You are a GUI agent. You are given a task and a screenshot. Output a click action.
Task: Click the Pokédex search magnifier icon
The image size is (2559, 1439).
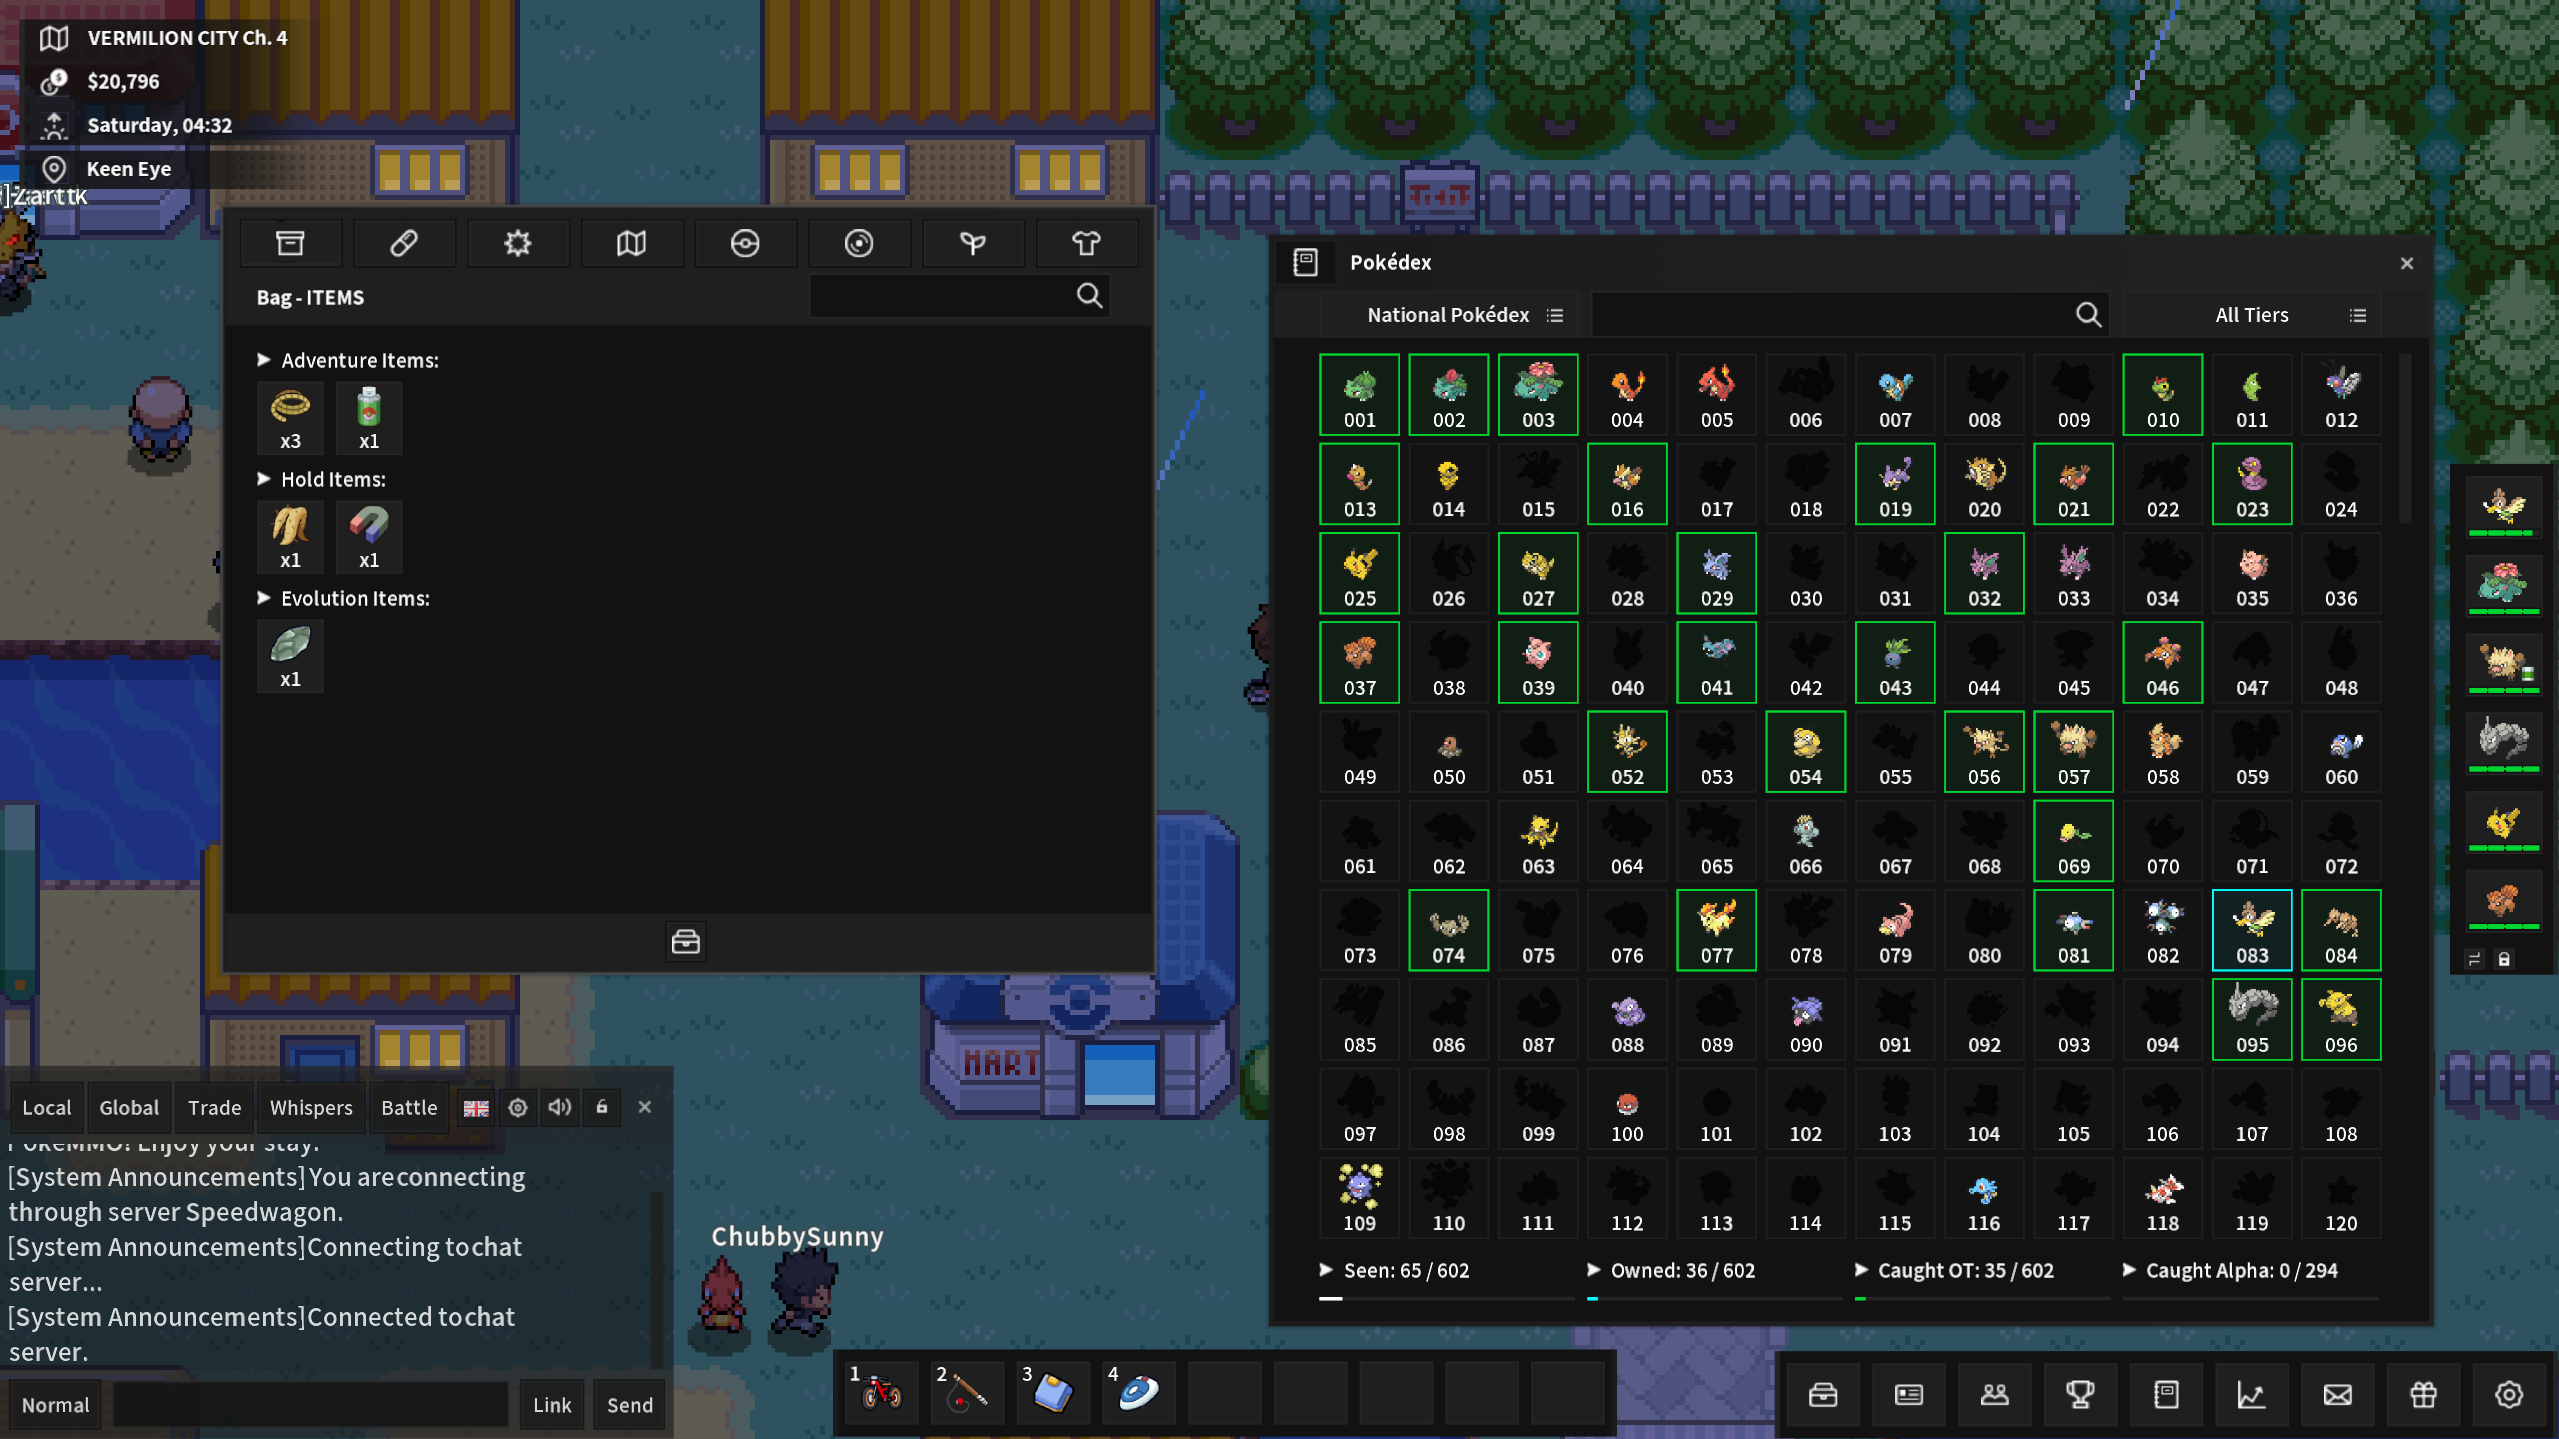point(2088,315)
